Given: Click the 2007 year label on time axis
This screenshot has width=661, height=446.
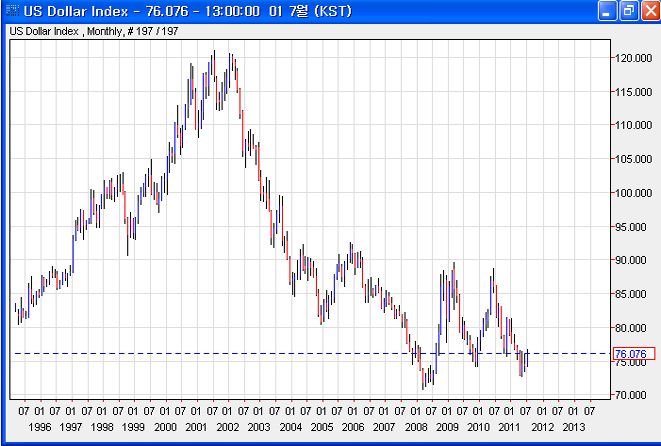Looking at the screenshot, I should (x=384, y=427).
